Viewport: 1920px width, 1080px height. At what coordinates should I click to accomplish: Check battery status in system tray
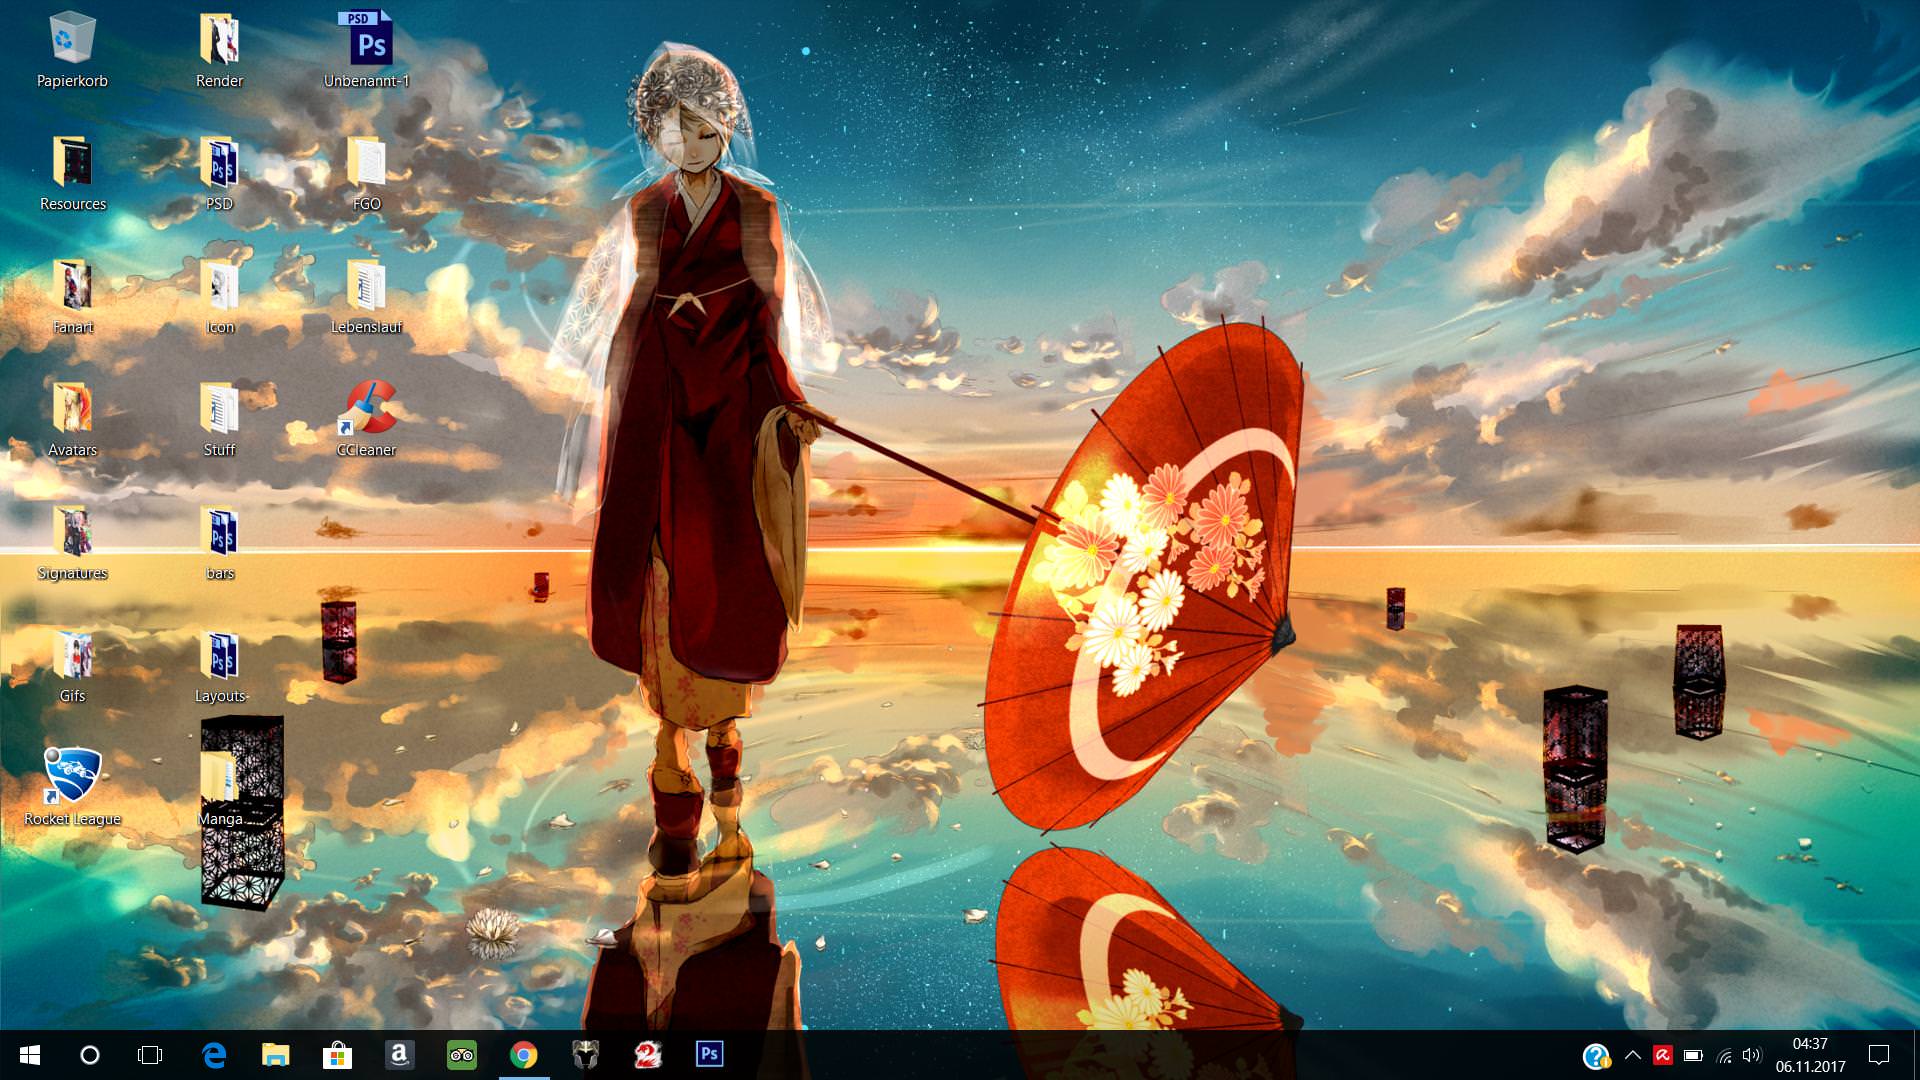1693,1055
